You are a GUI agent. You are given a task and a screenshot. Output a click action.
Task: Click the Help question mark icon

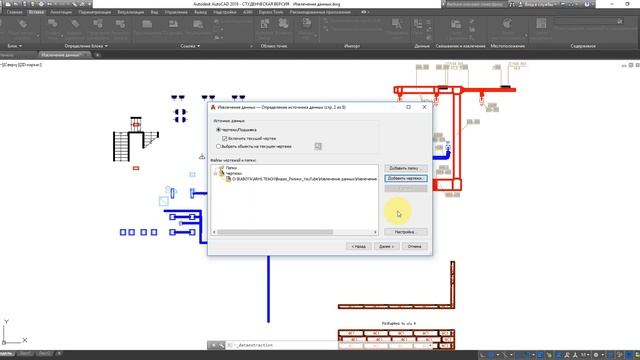tap(587, 4)
